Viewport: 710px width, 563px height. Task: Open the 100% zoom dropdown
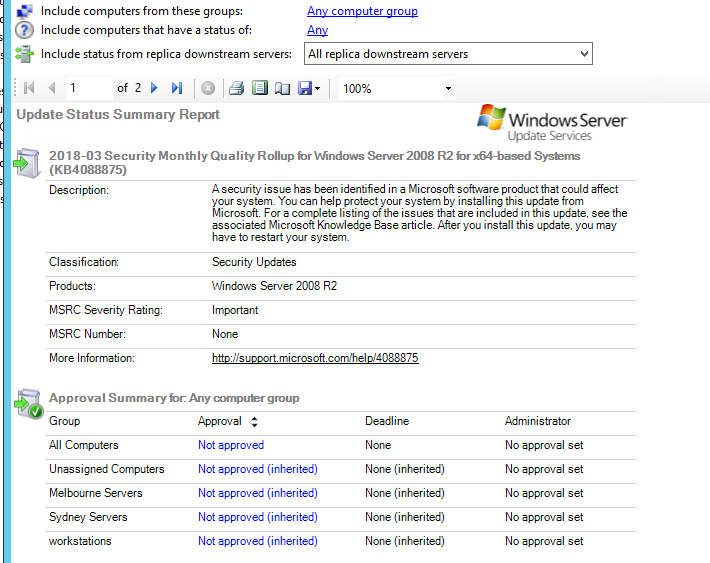(x=448, y=88)
